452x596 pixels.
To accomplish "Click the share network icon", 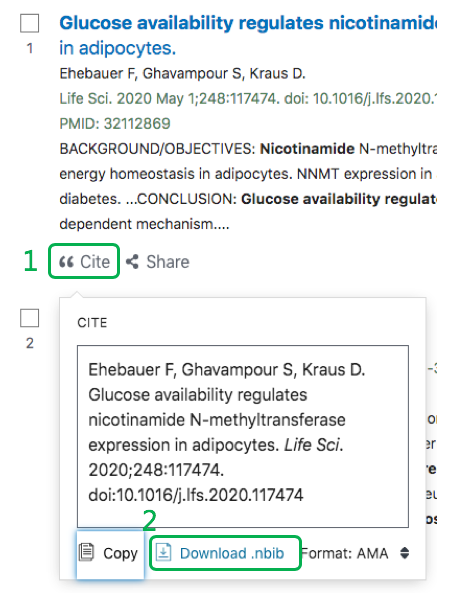I will (x=132, y=262).
